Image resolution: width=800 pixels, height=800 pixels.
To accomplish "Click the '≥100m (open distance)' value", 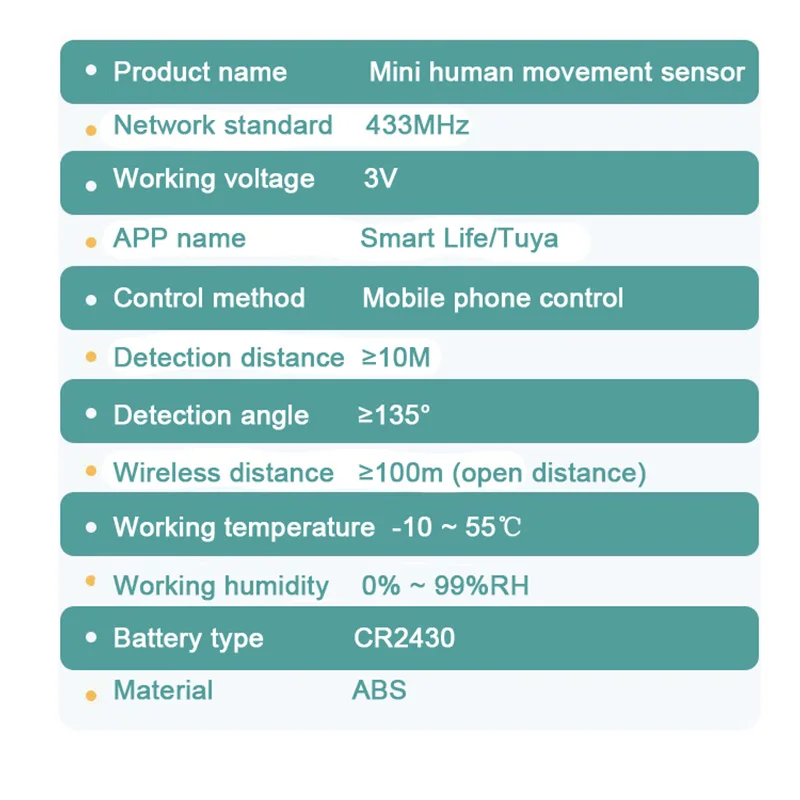I will (502, 473).
